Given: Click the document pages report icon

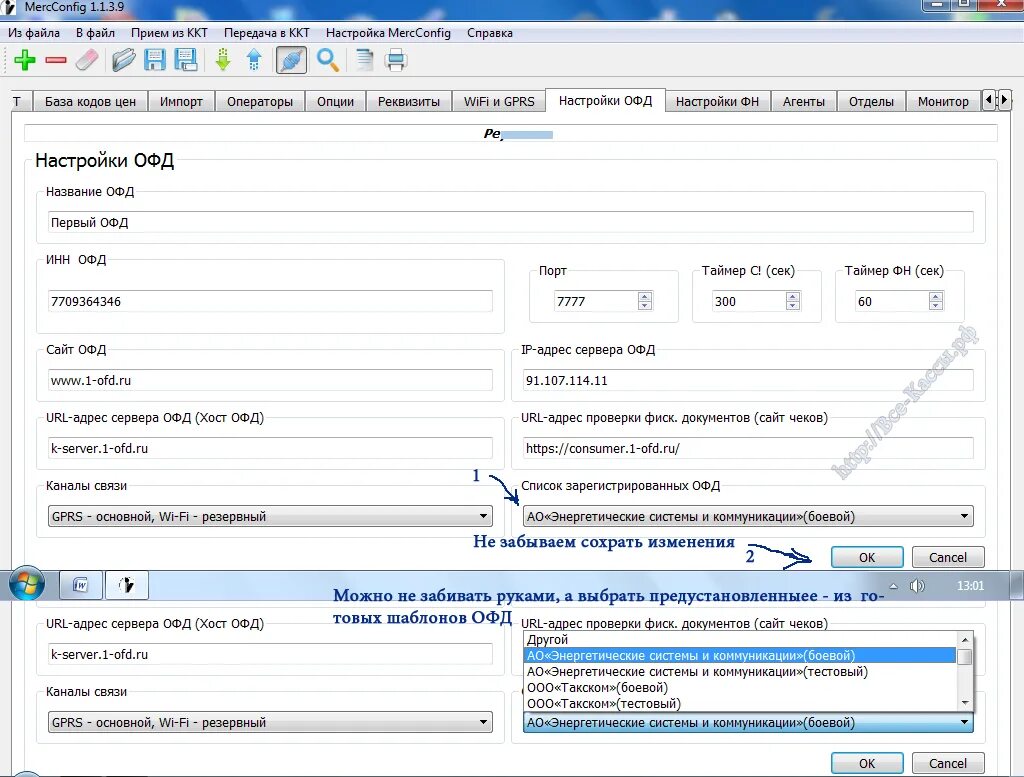Looking at the screenshot, I should pyautogui.click(x=364, y=60).
